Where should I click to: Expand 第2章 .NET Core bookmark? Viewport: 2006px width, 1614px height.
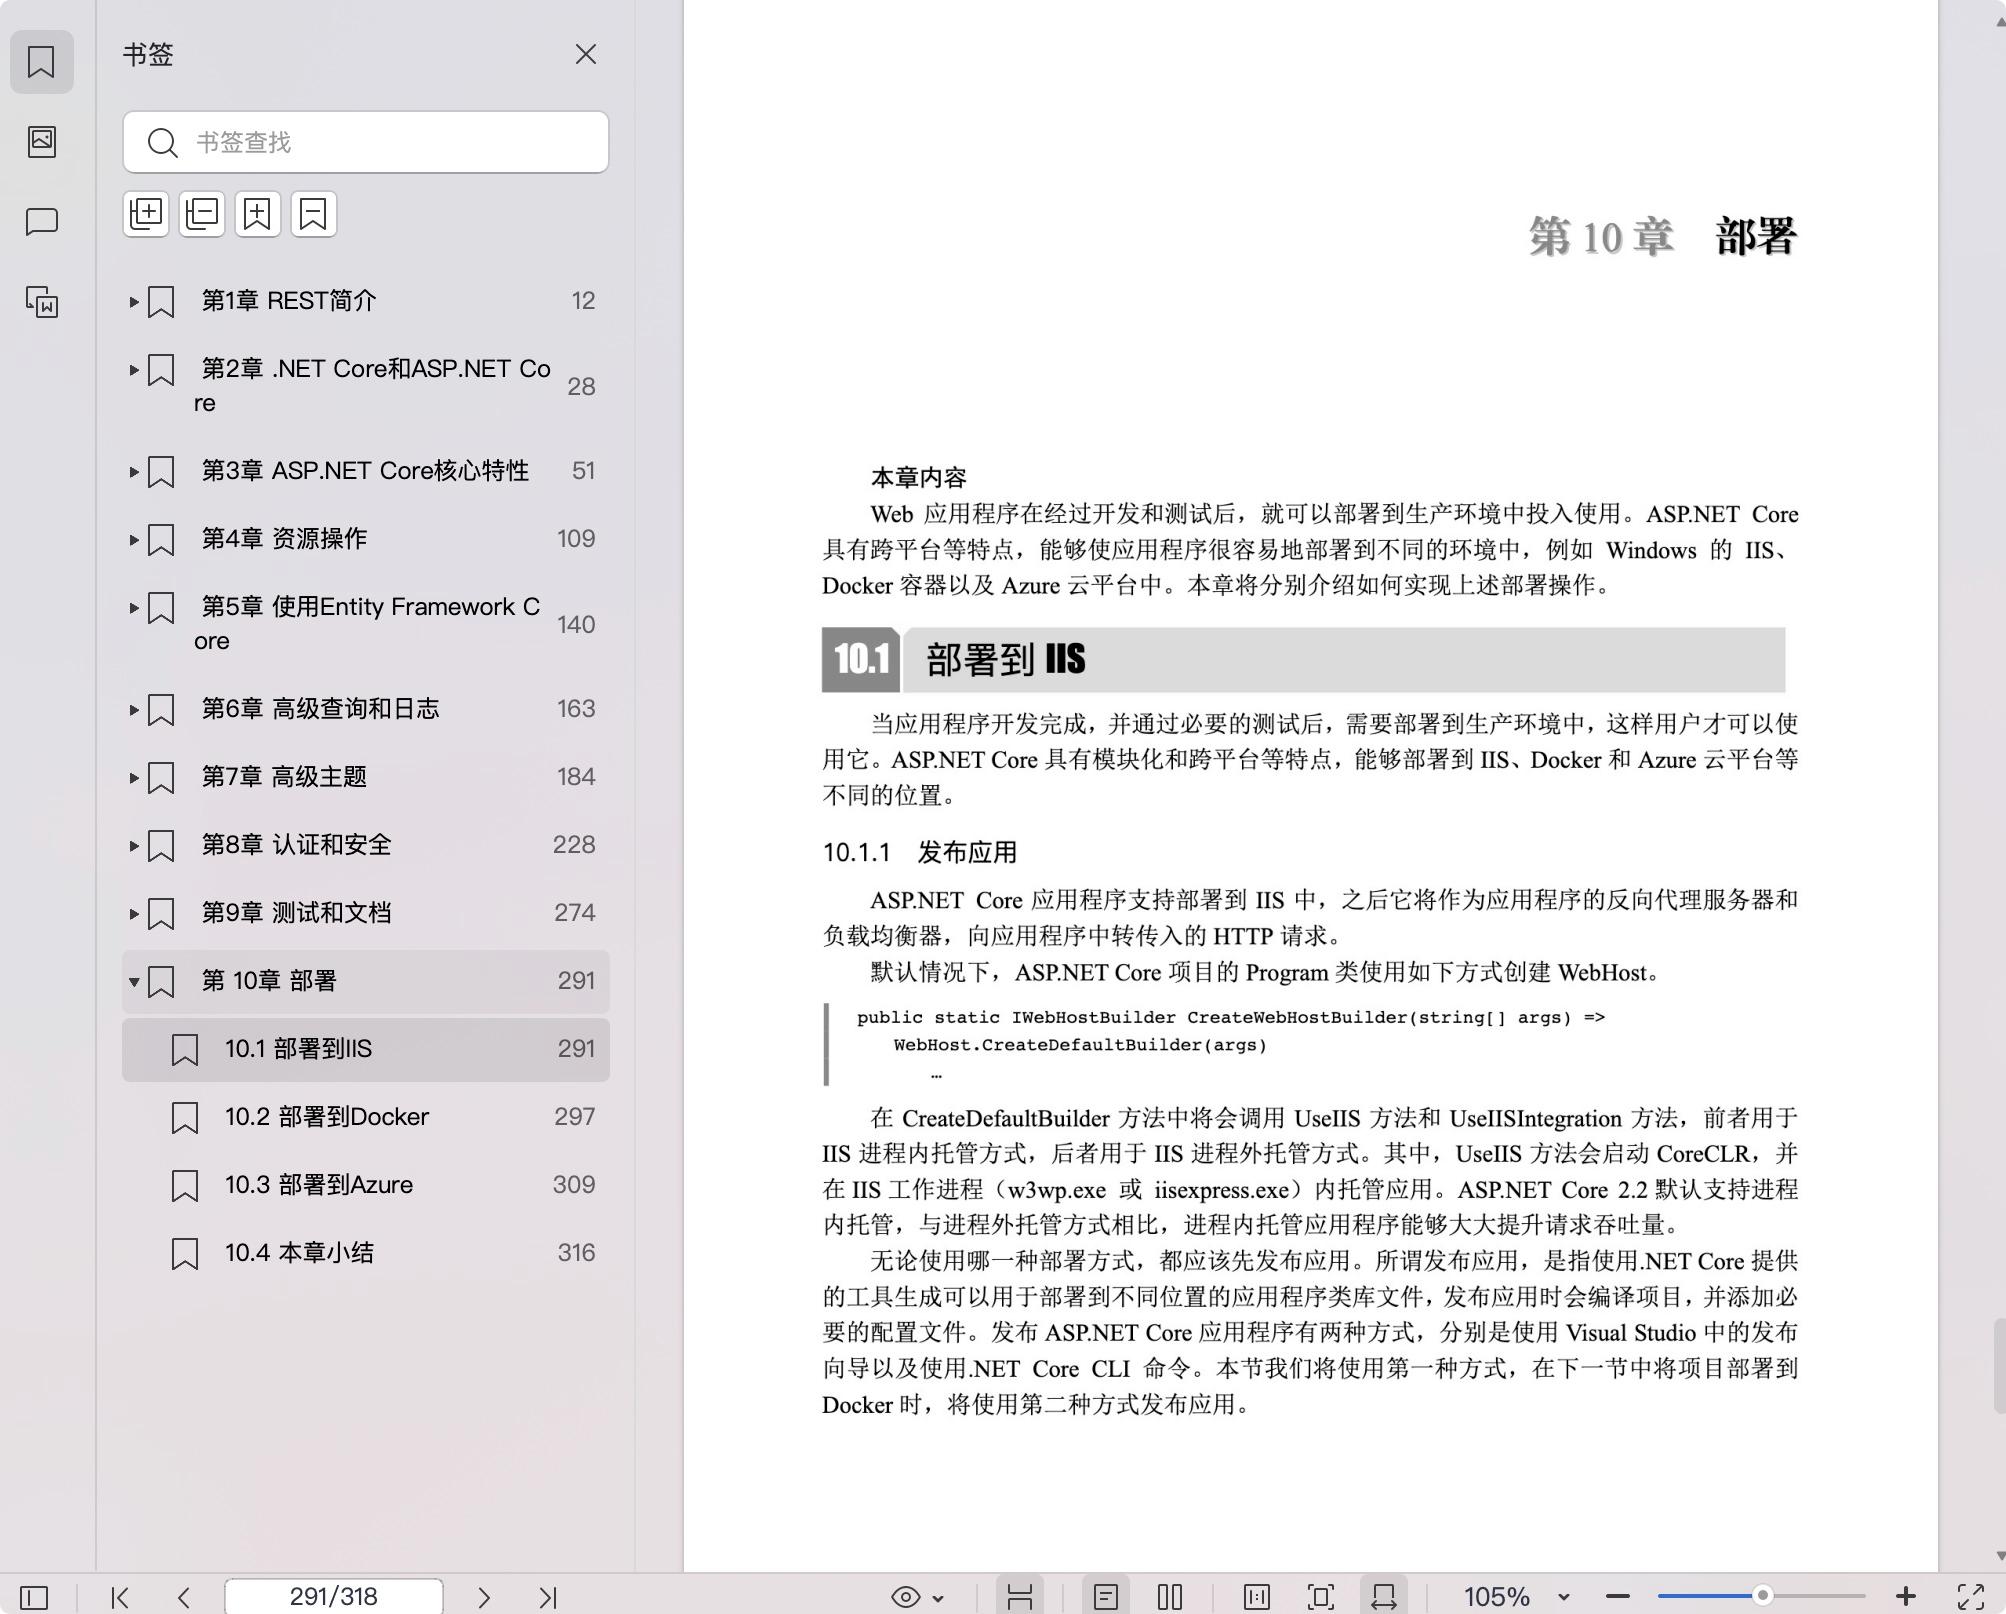coord(134,369)
